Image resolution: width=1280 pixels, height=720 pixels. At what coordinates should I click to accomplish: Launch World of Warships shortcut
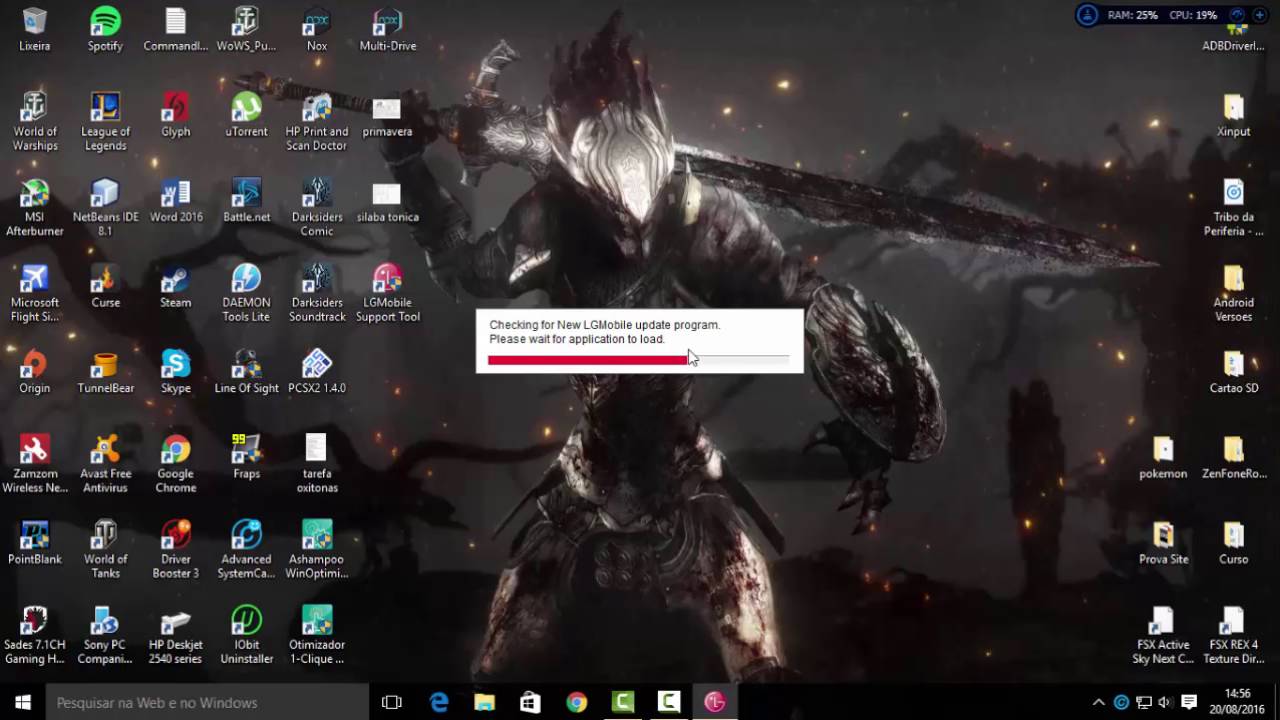pyautogui.click(x=35, y=122)
